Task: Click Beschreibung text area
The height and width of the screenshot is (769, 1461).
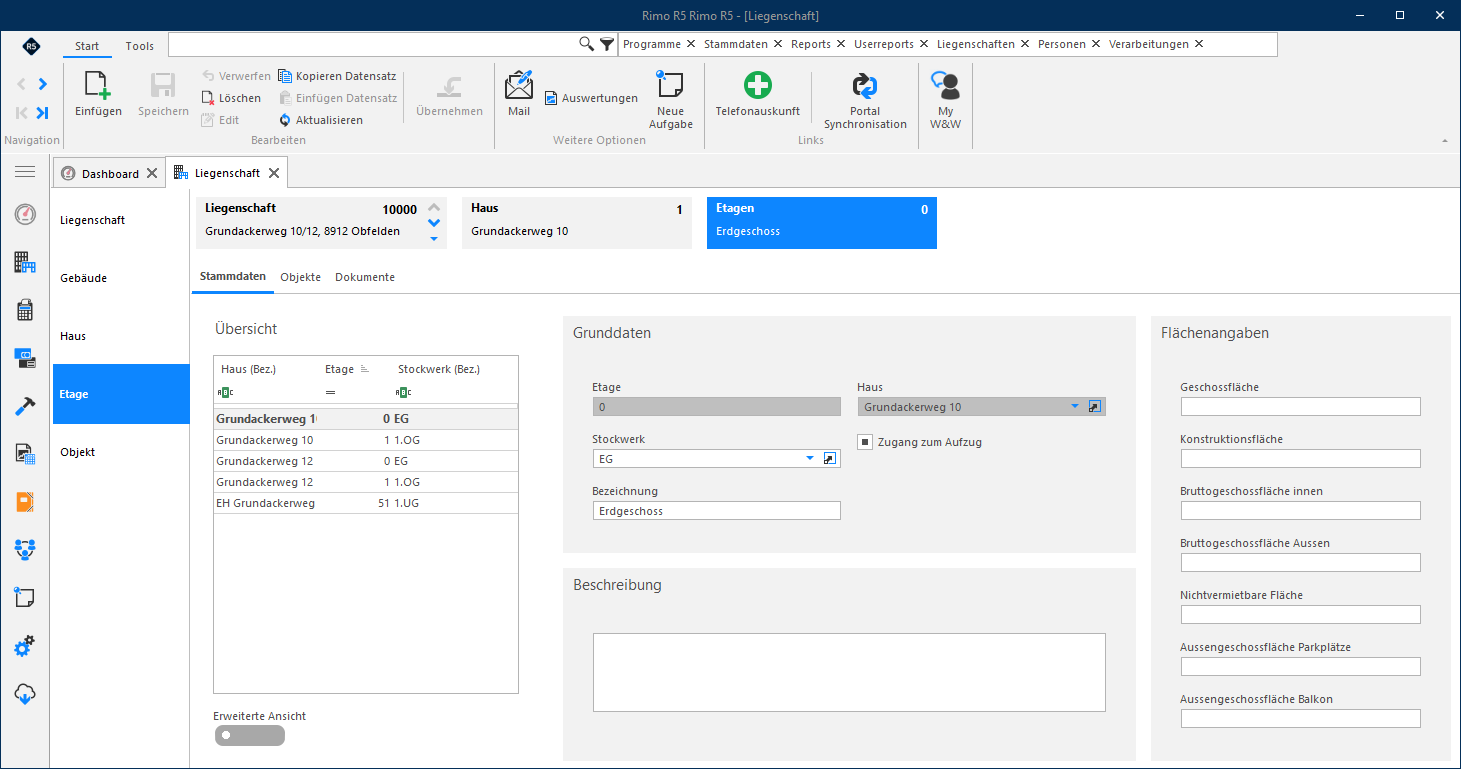Action: coord(849,672)
